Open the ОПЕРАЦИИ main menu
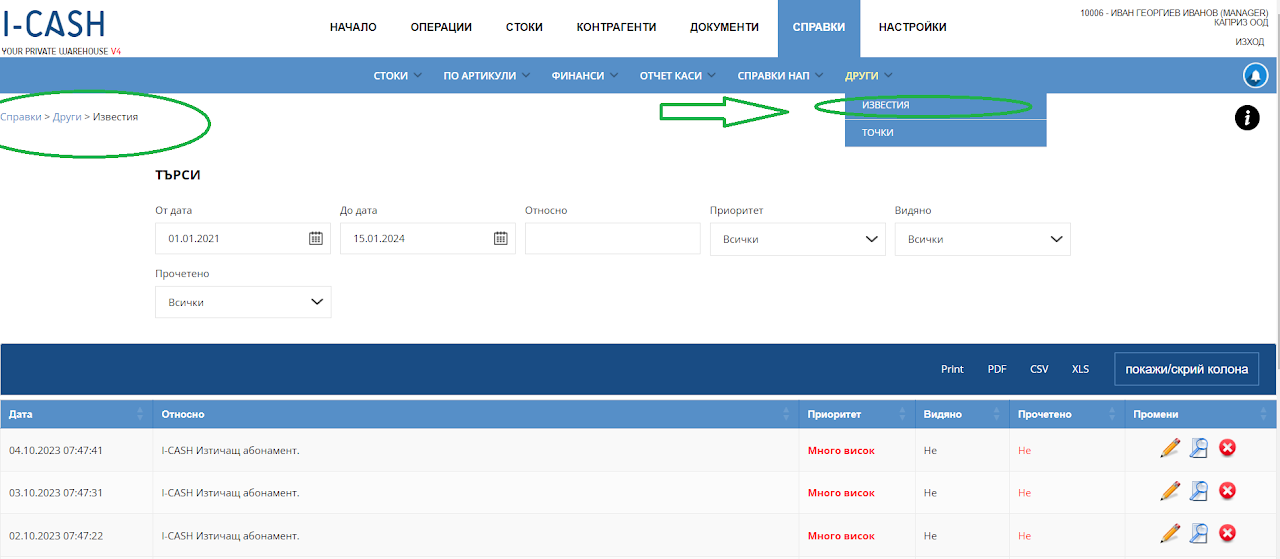Viewport: 1280px width, 559px height. pos(441,27)
